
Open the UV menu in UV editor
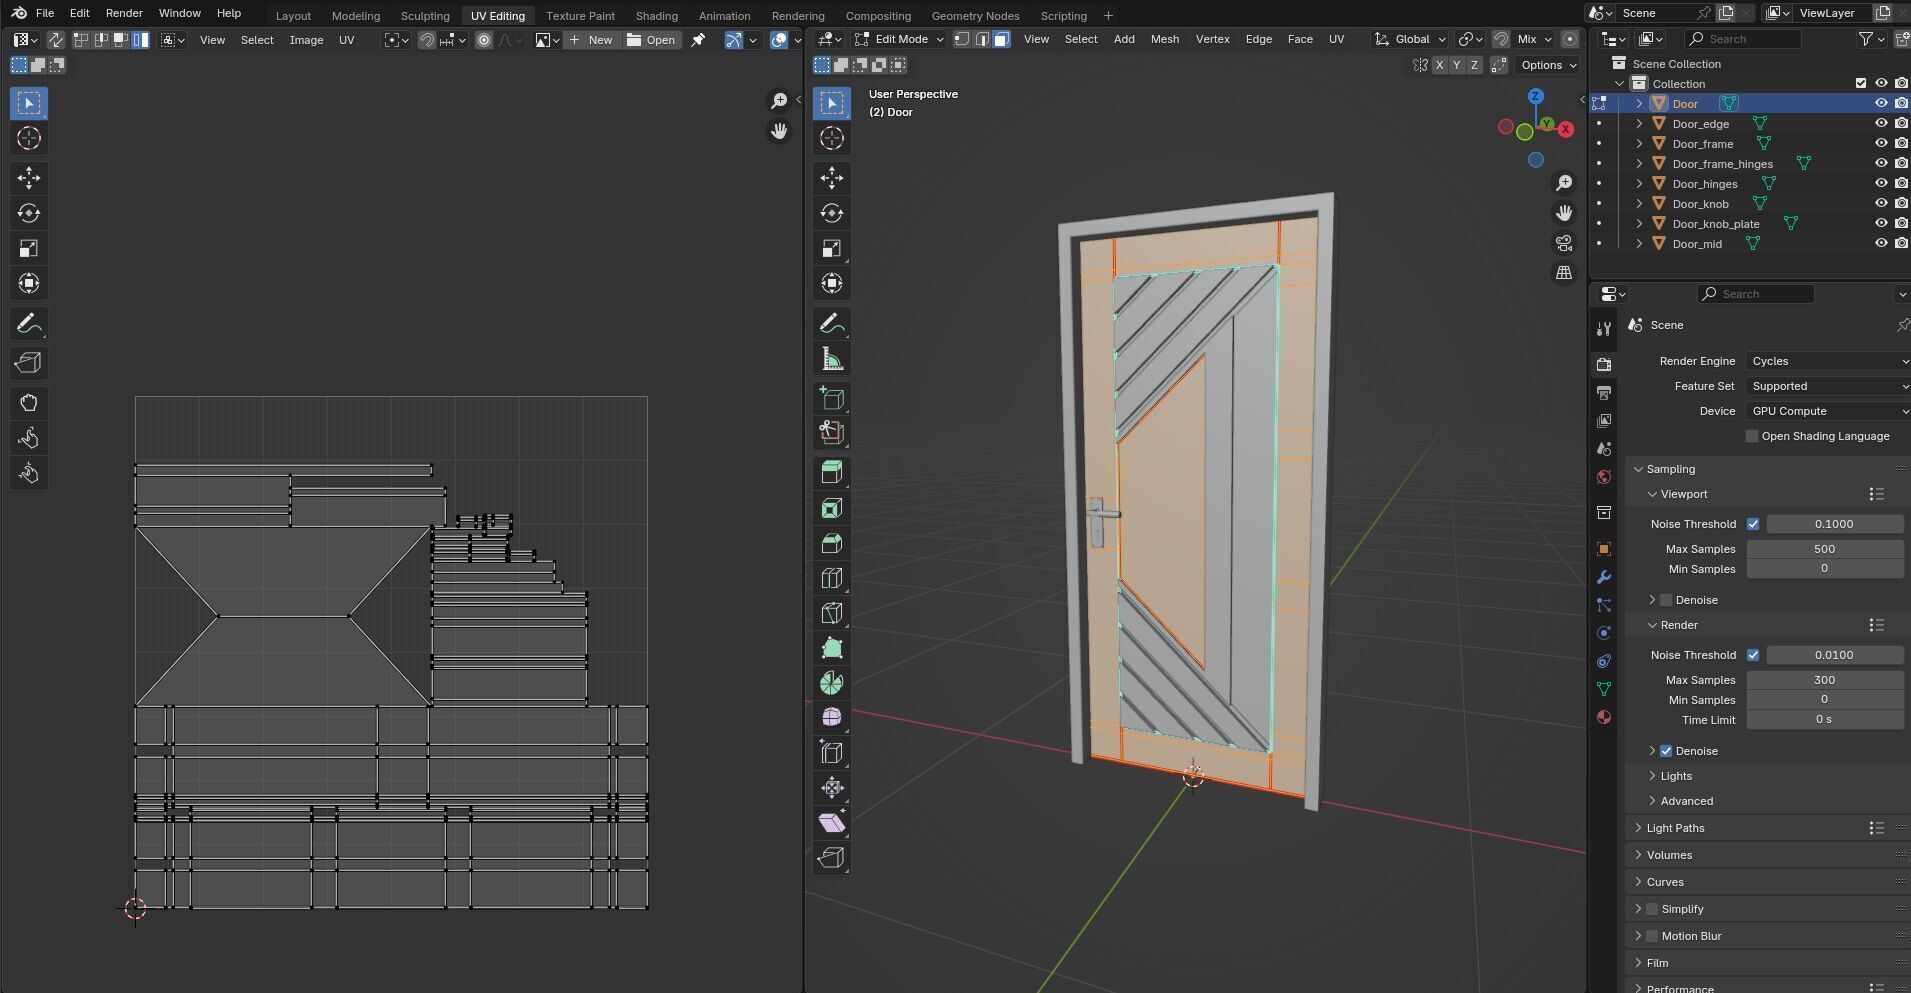pos(346,40)
